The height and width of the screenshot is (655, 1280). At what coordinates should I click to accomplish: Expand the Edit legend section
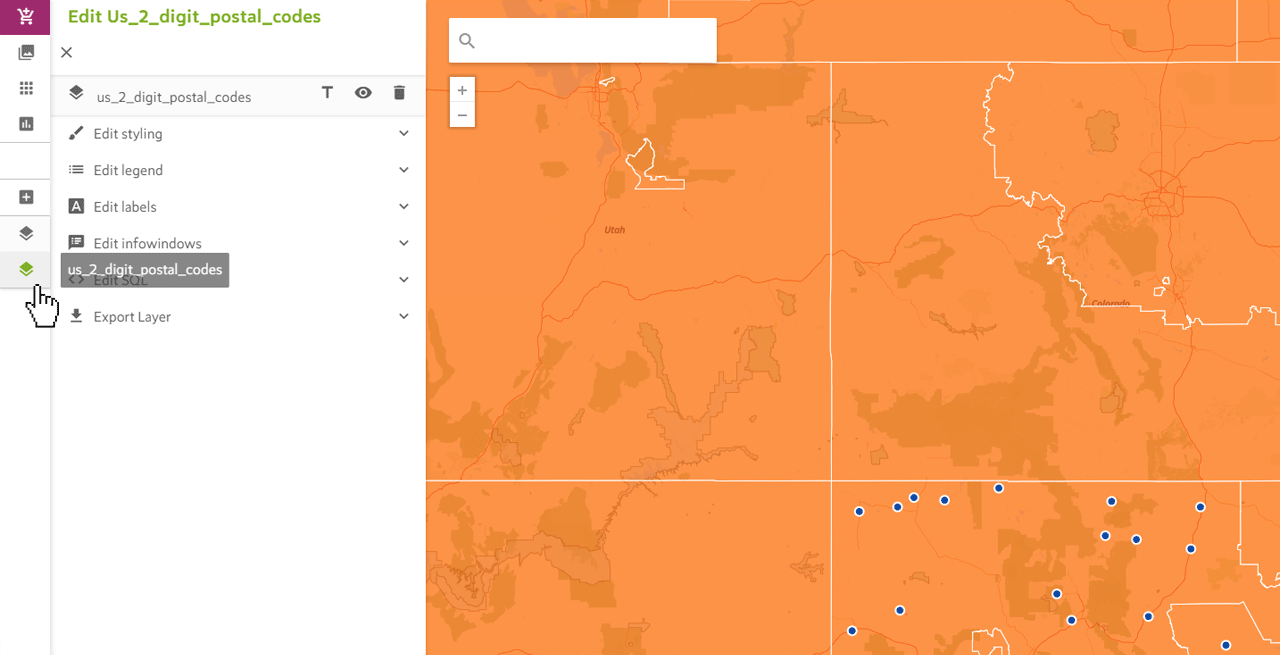coord(240,170)
